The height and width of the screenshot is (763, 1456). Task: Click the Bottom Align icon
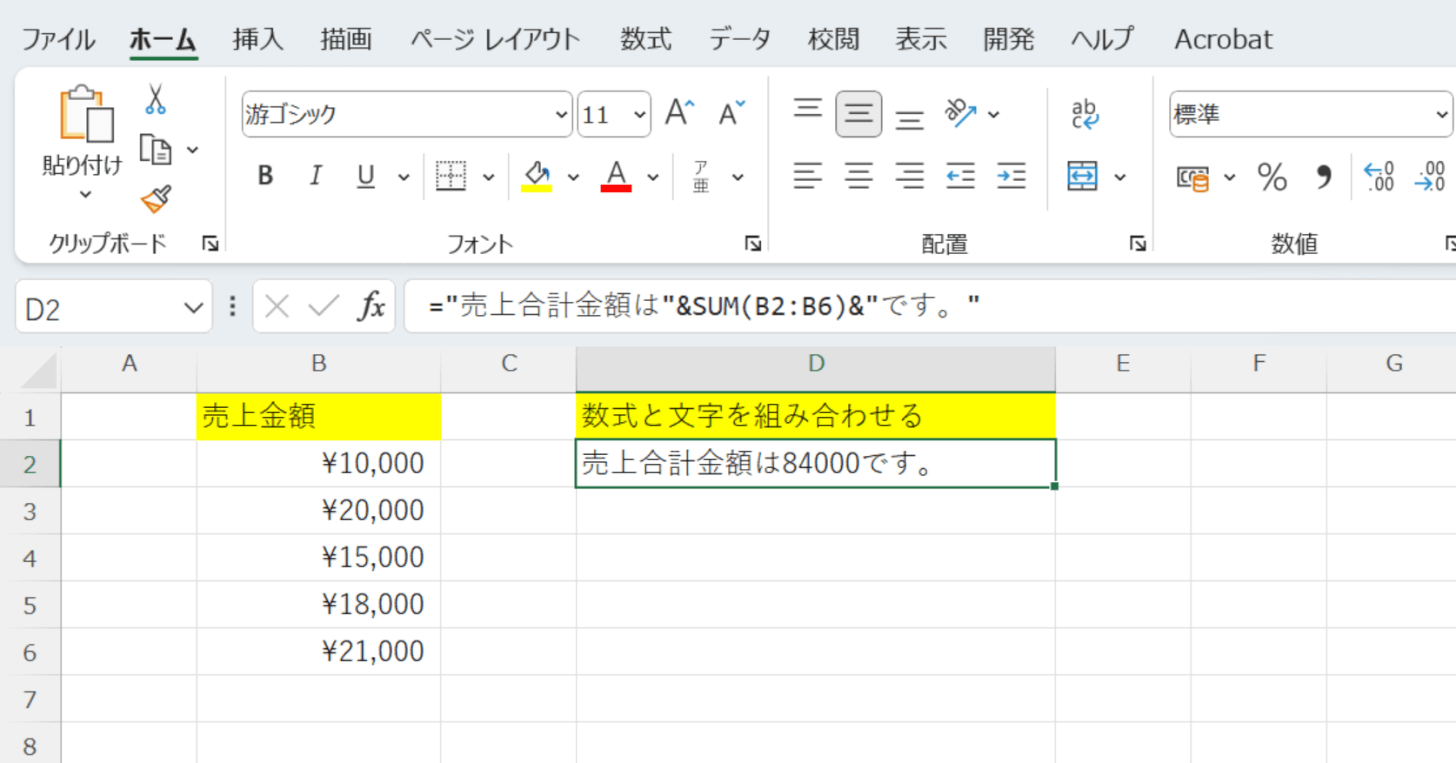pyautogui.click(x=909, y=120)
